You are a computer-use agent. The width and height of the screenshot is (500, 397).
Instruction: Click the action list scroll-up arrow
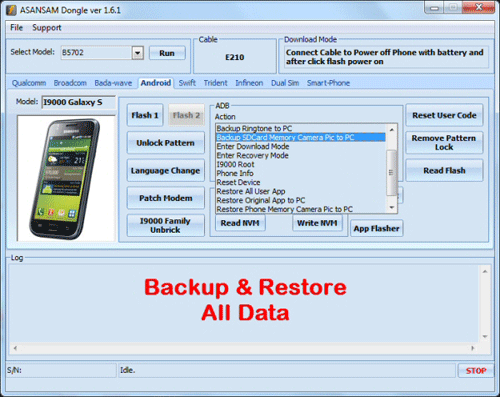coord(392,129)
